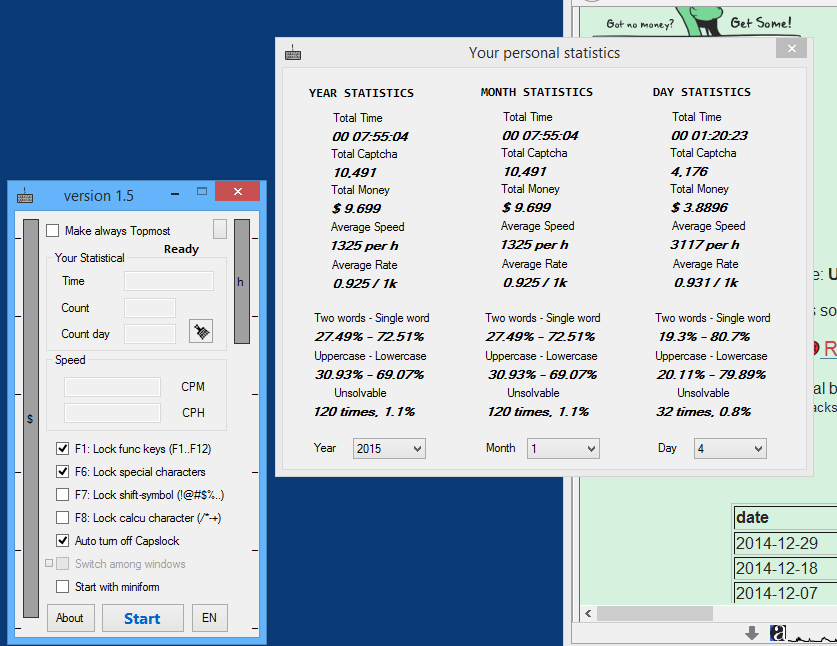This screenshot has height=646, width=837.
Task: Click the horizontal scrollbar in the browser
Action: pos(655,613)
